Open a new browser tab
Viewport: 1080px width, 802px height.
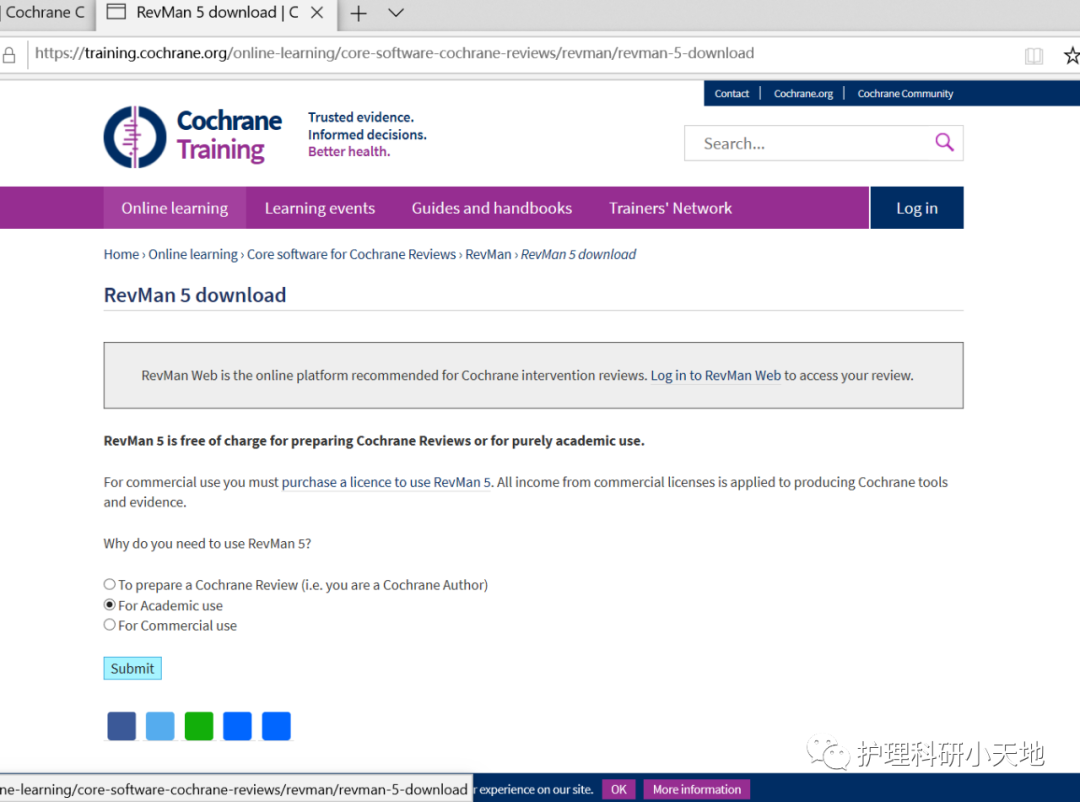tap(358, 13)
